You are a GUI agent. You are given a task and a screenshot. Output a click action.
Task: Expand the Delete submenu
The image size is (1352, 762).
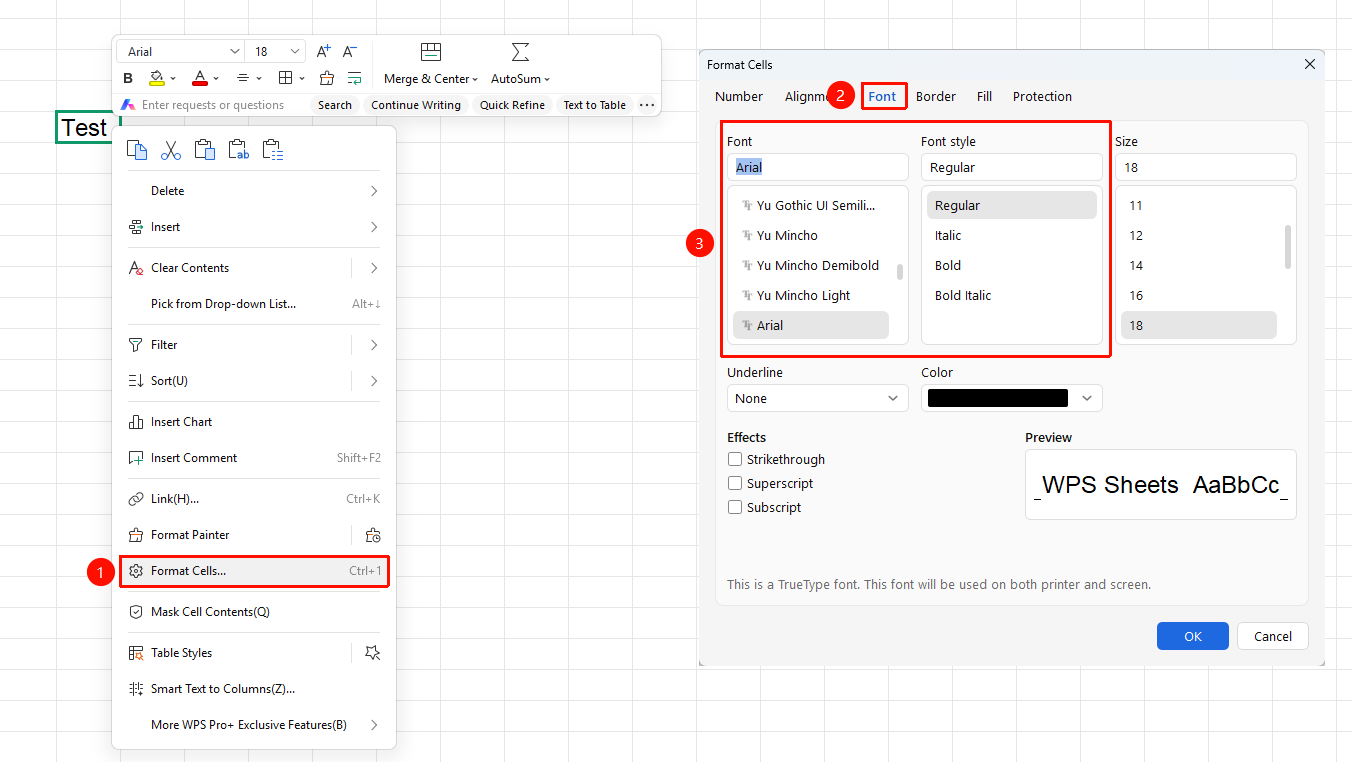(x=254, y=191)
